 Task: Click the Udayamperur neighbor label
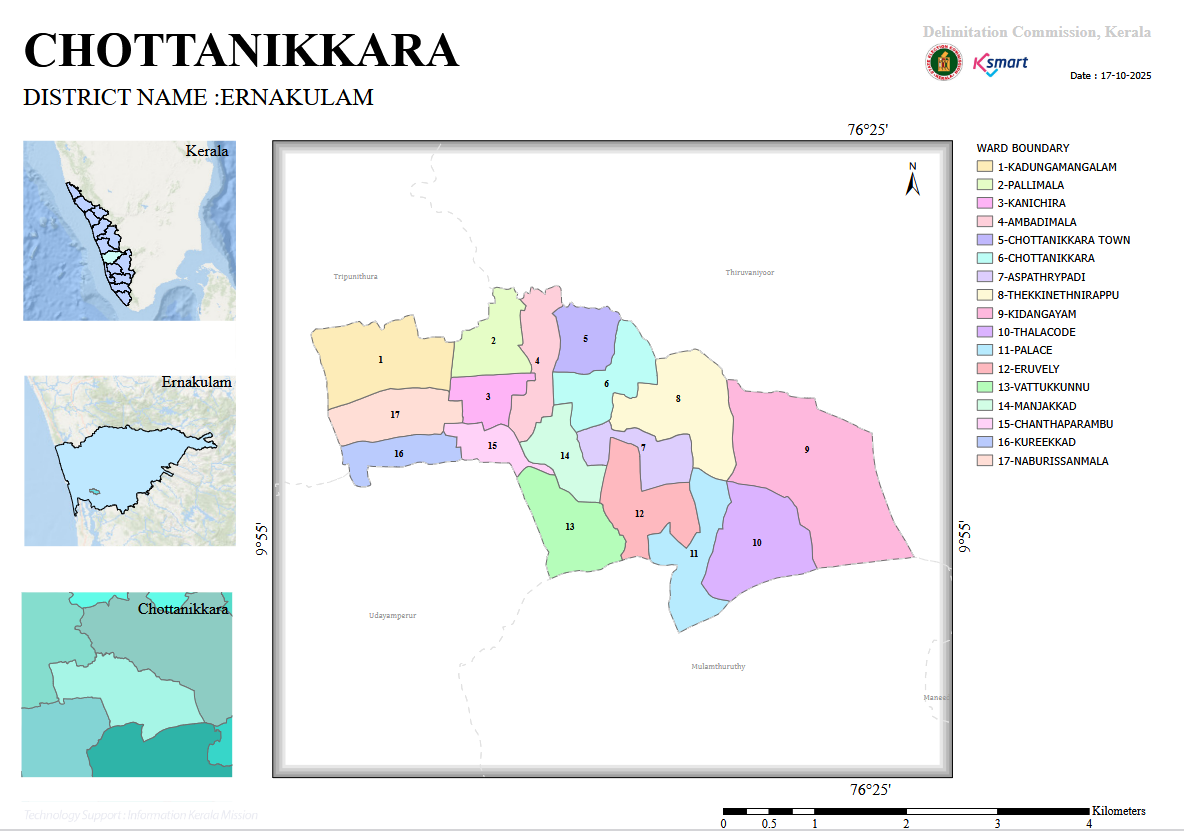click(x=393, y=615)
